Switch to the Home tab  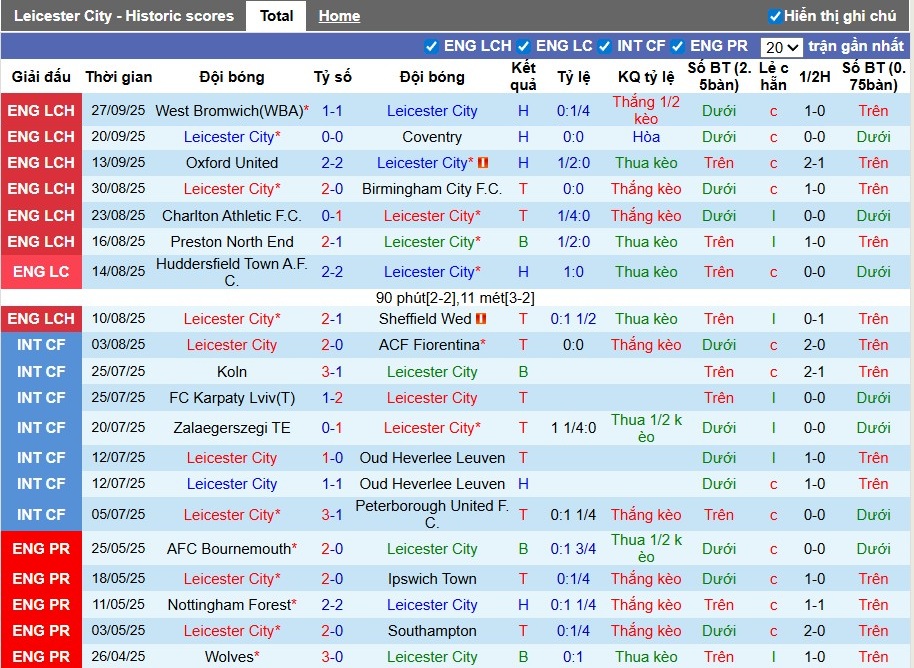click(x=339, y=15)
